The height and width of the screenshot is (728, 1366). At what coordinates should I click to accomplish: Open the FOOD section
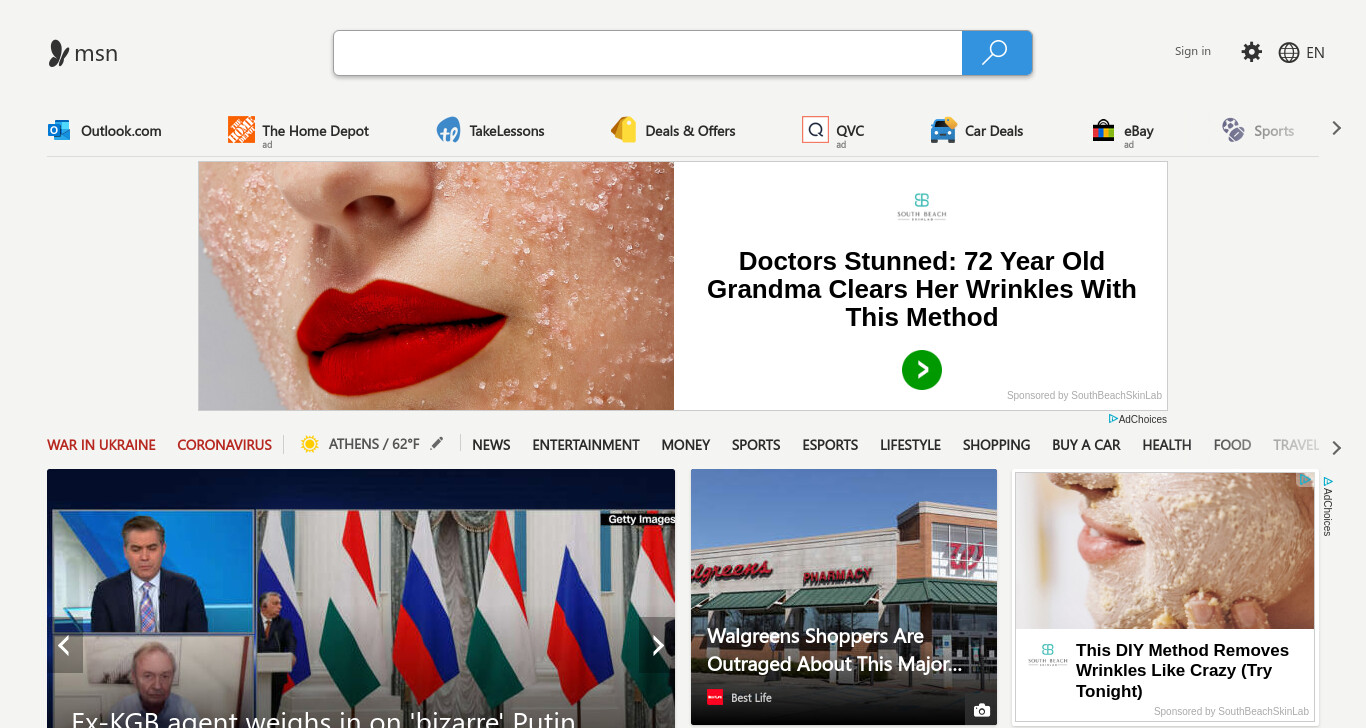(1232, 445)
